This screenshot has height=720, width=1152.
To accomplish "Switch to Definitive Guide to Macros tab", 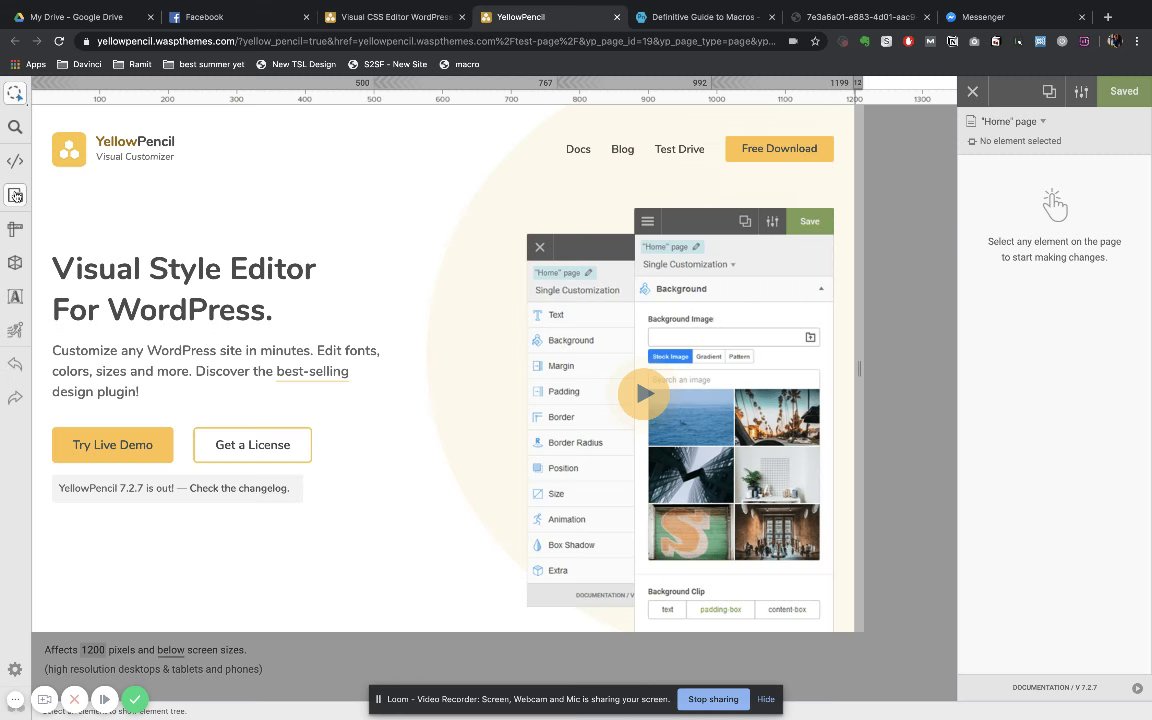I will pos(706,17).
